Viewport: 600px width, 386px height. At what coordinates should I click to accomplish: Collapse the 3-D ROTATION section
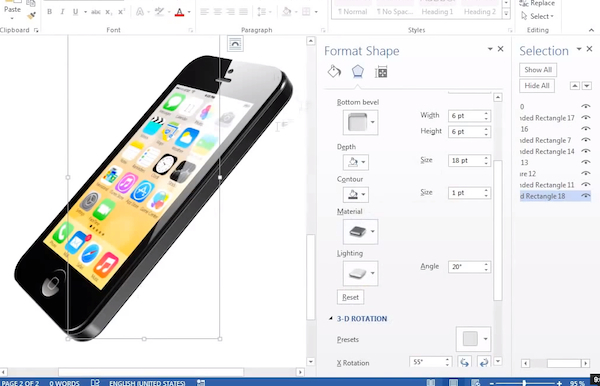point(331,319)
